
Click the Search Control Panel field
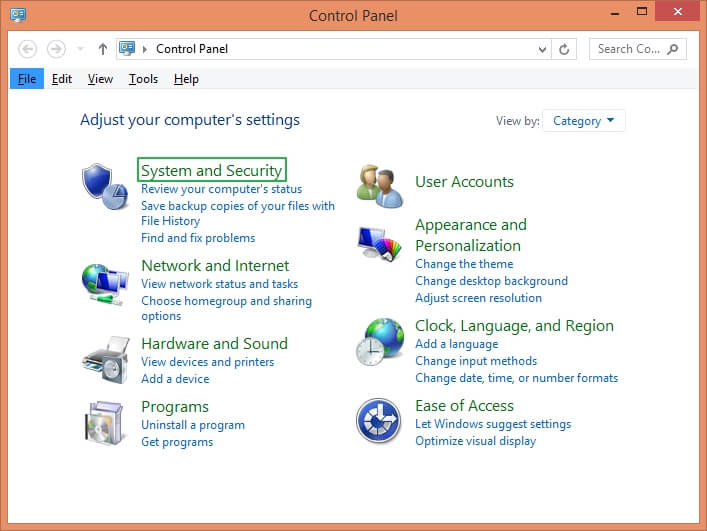(x=638, y=49)
